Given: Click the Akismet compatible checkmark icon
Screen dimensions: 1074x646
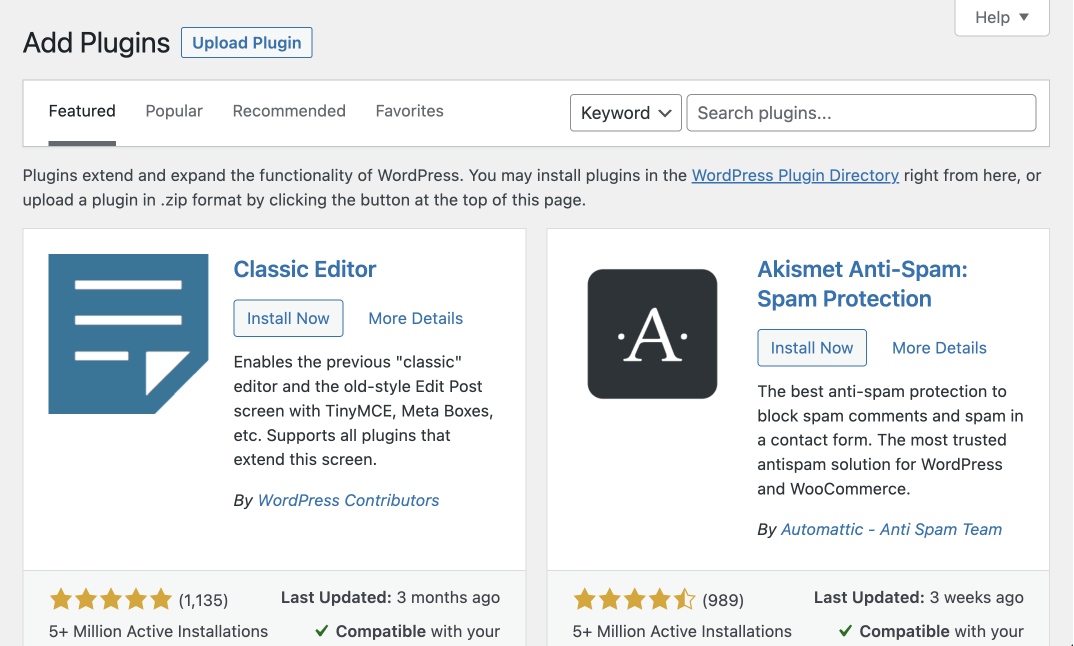Looking at the screenshot, I should coord(845,630).
